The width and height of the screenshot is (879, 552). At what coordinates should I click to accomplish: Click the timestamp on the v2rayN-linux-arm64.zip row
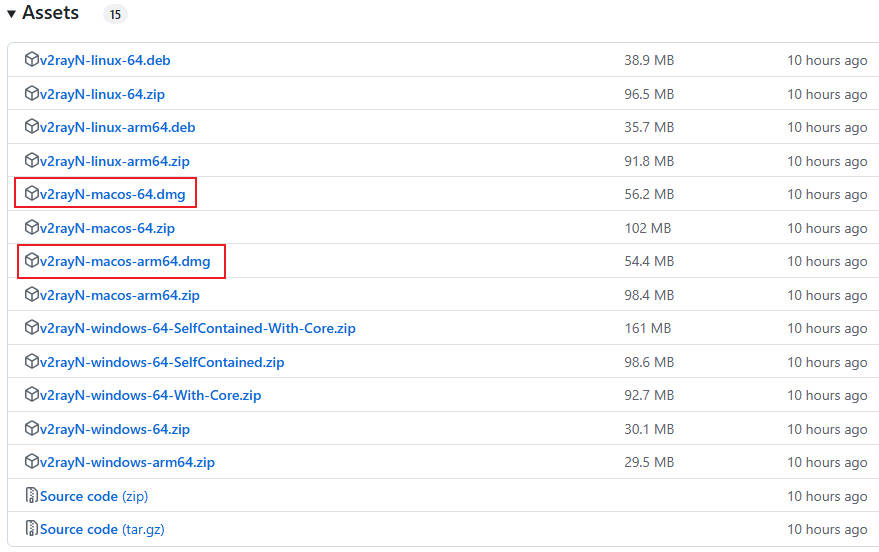click(x=827, y=162)
